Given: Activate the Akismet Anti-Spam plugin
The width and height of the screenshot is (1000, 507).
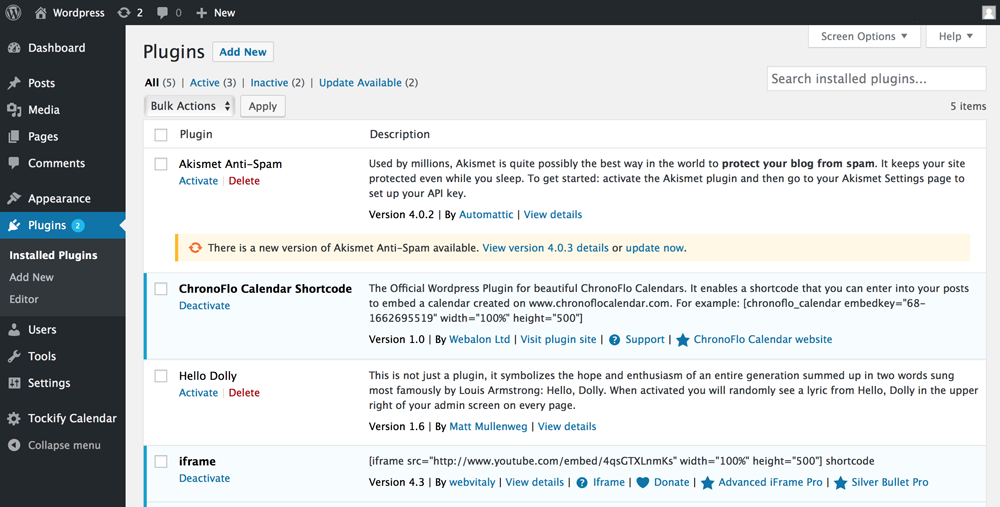Looking at the screenshot, I should click(x=198, y=181).
